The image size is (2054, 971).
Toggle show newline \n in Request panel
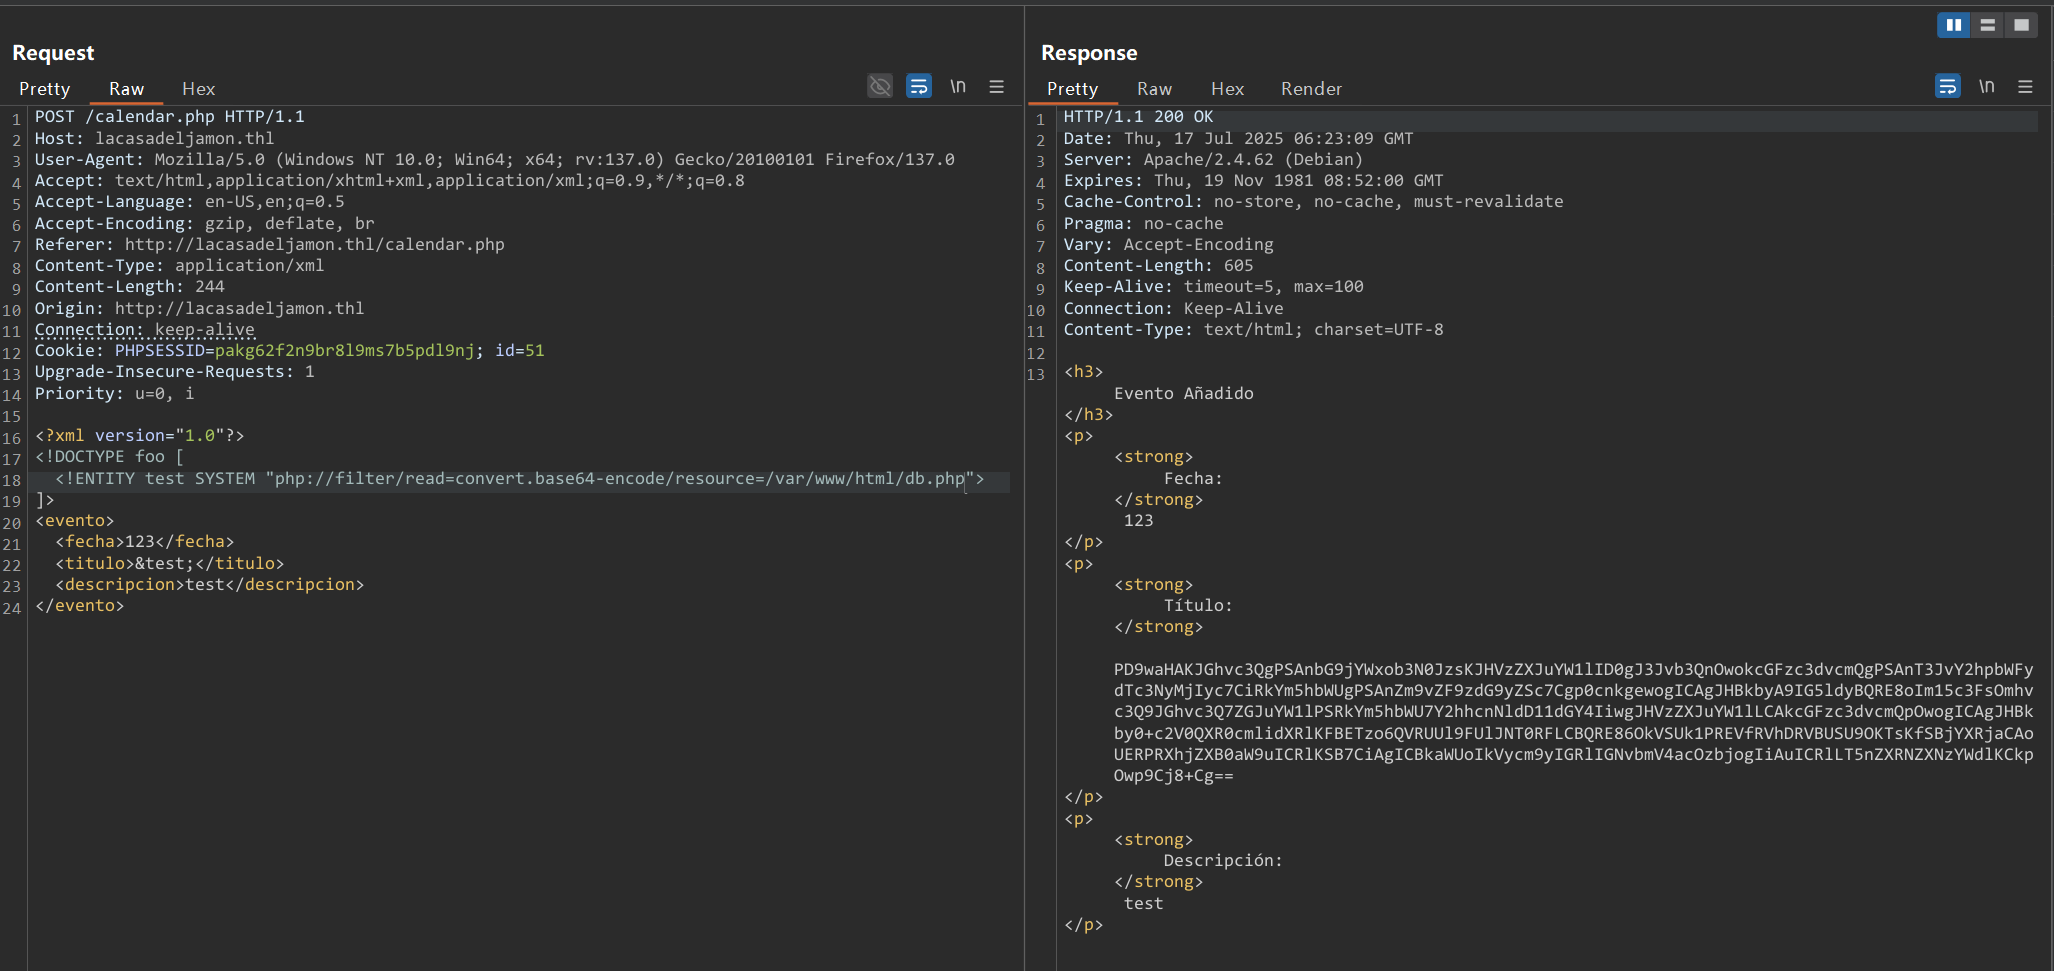(x=958, y=86)
